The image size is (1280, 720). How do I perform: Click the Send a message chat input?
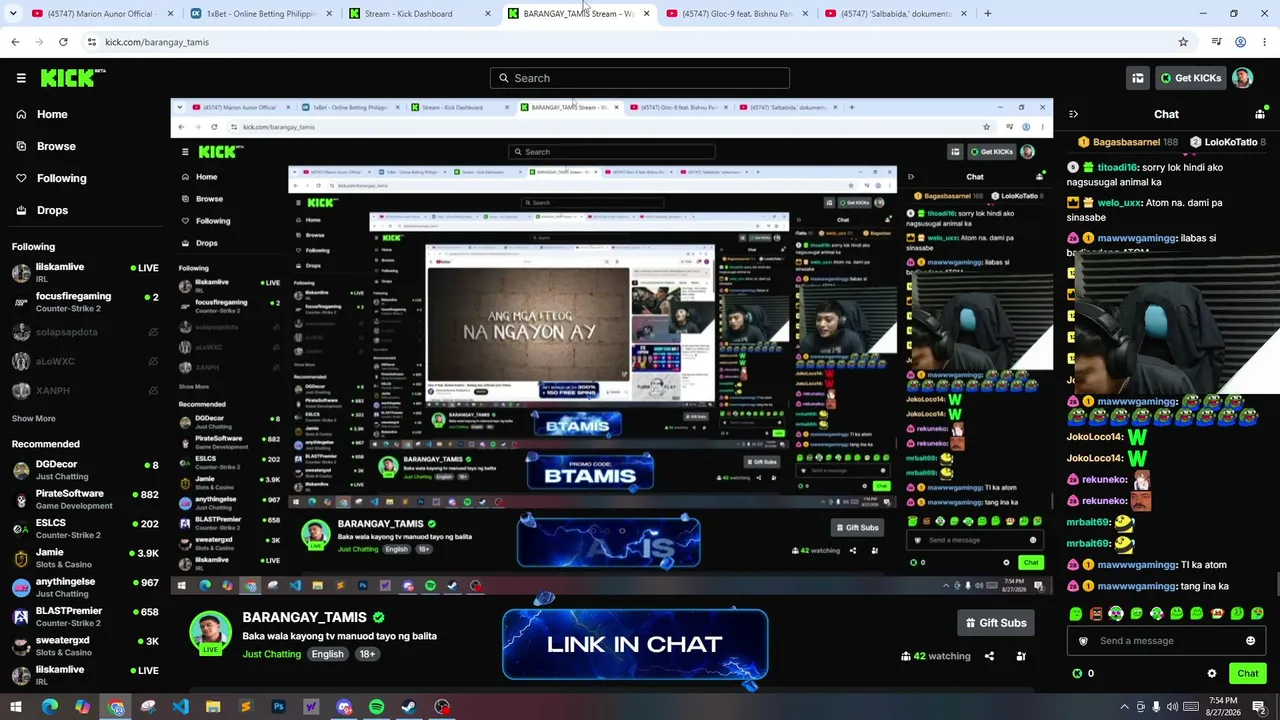point(1166,641)
